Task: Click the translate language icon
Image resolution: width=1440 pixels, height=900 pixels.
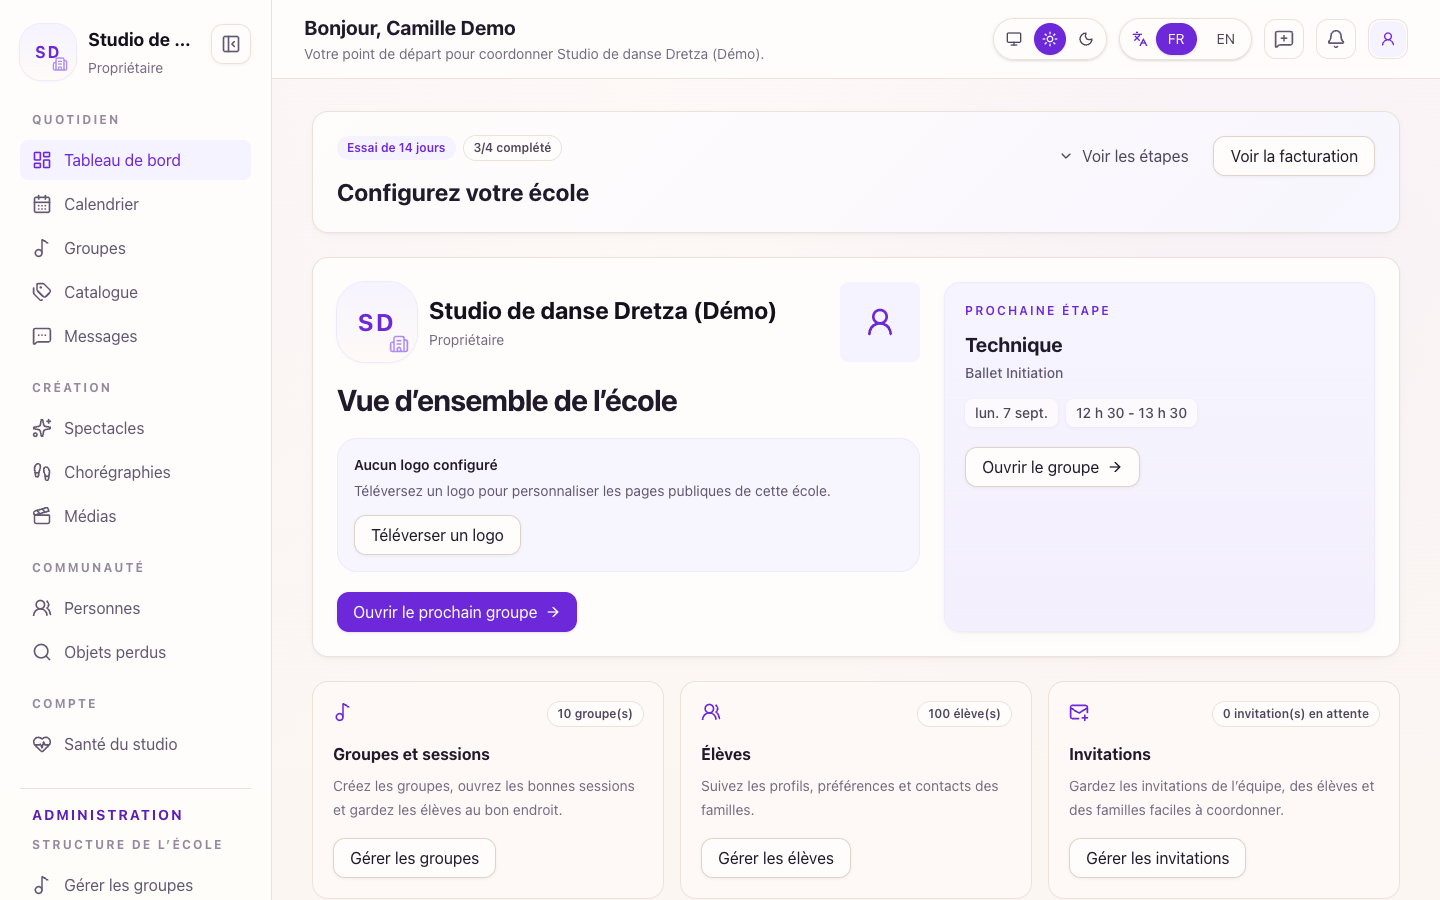Action: click(1139, 39)
